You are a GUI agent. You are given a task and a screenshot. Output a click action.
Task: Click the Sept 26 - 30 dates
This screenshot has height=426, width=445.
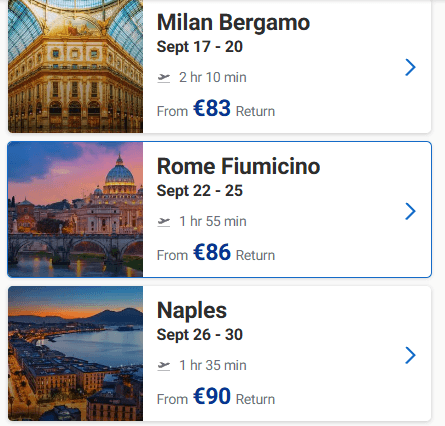coord(200,335)
